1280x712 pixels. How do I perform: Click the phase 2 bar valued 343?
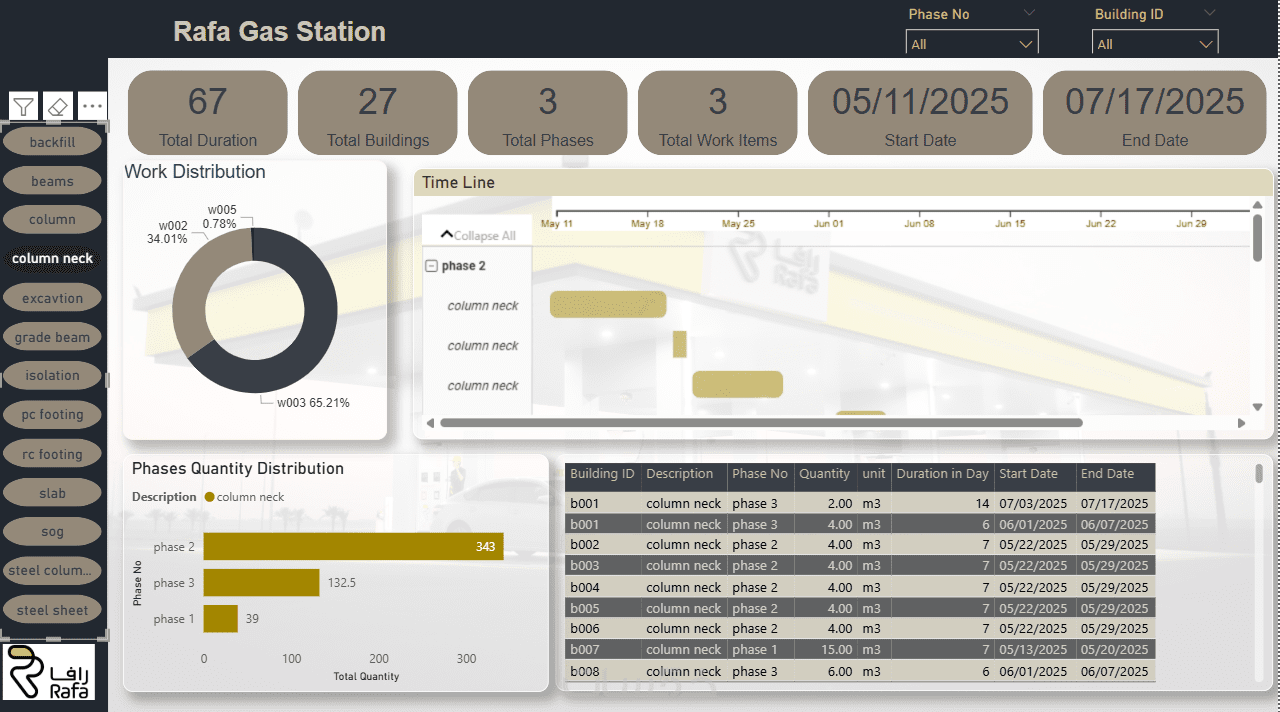pos(353,547)
